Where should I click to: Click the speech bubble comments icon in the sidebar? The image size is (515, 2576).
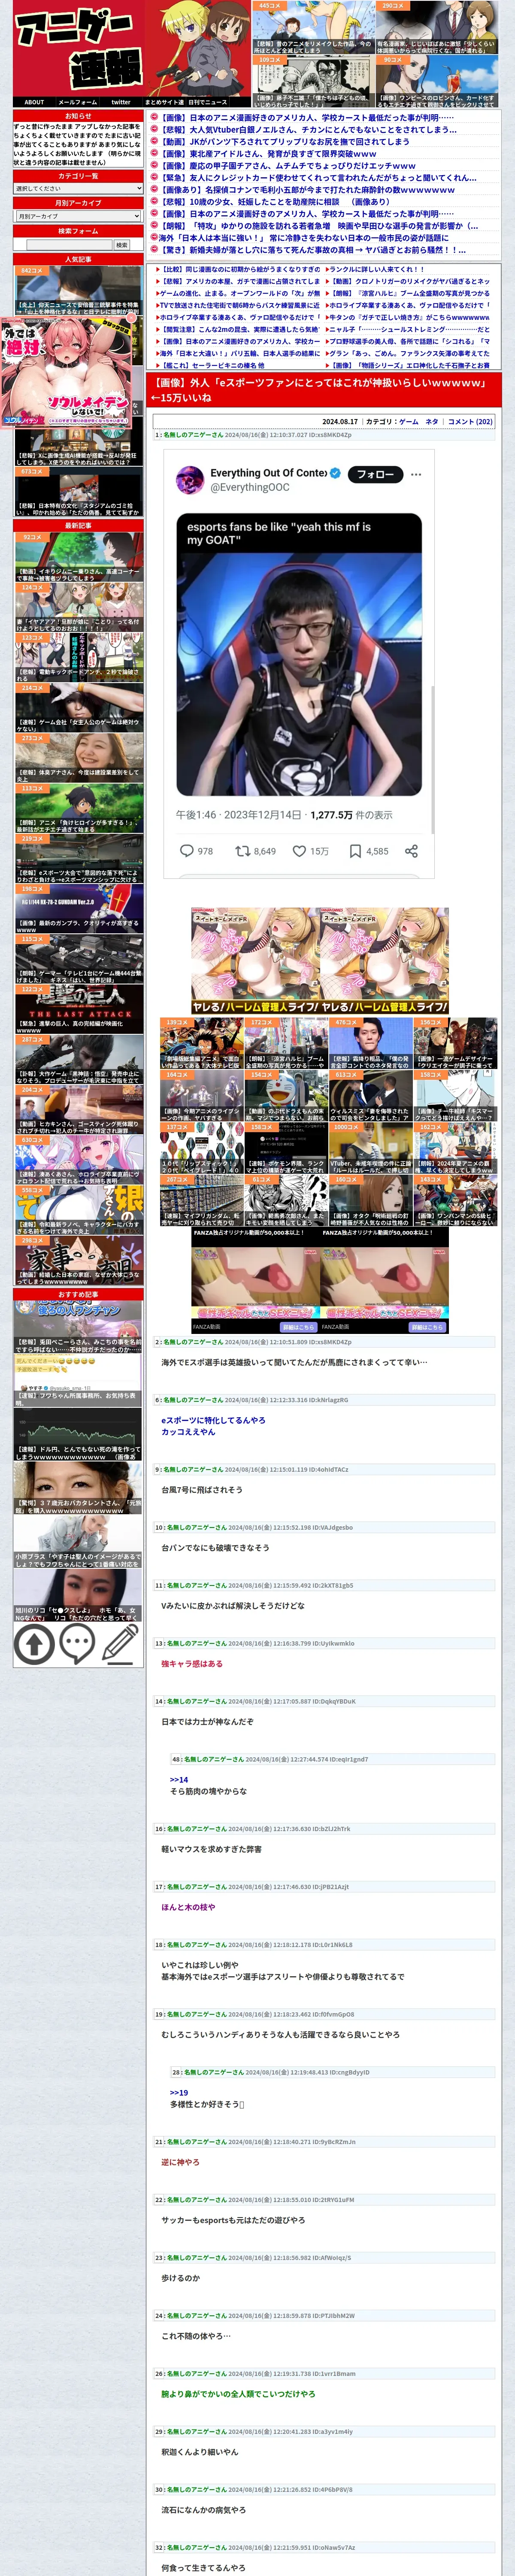point(77,1643)
